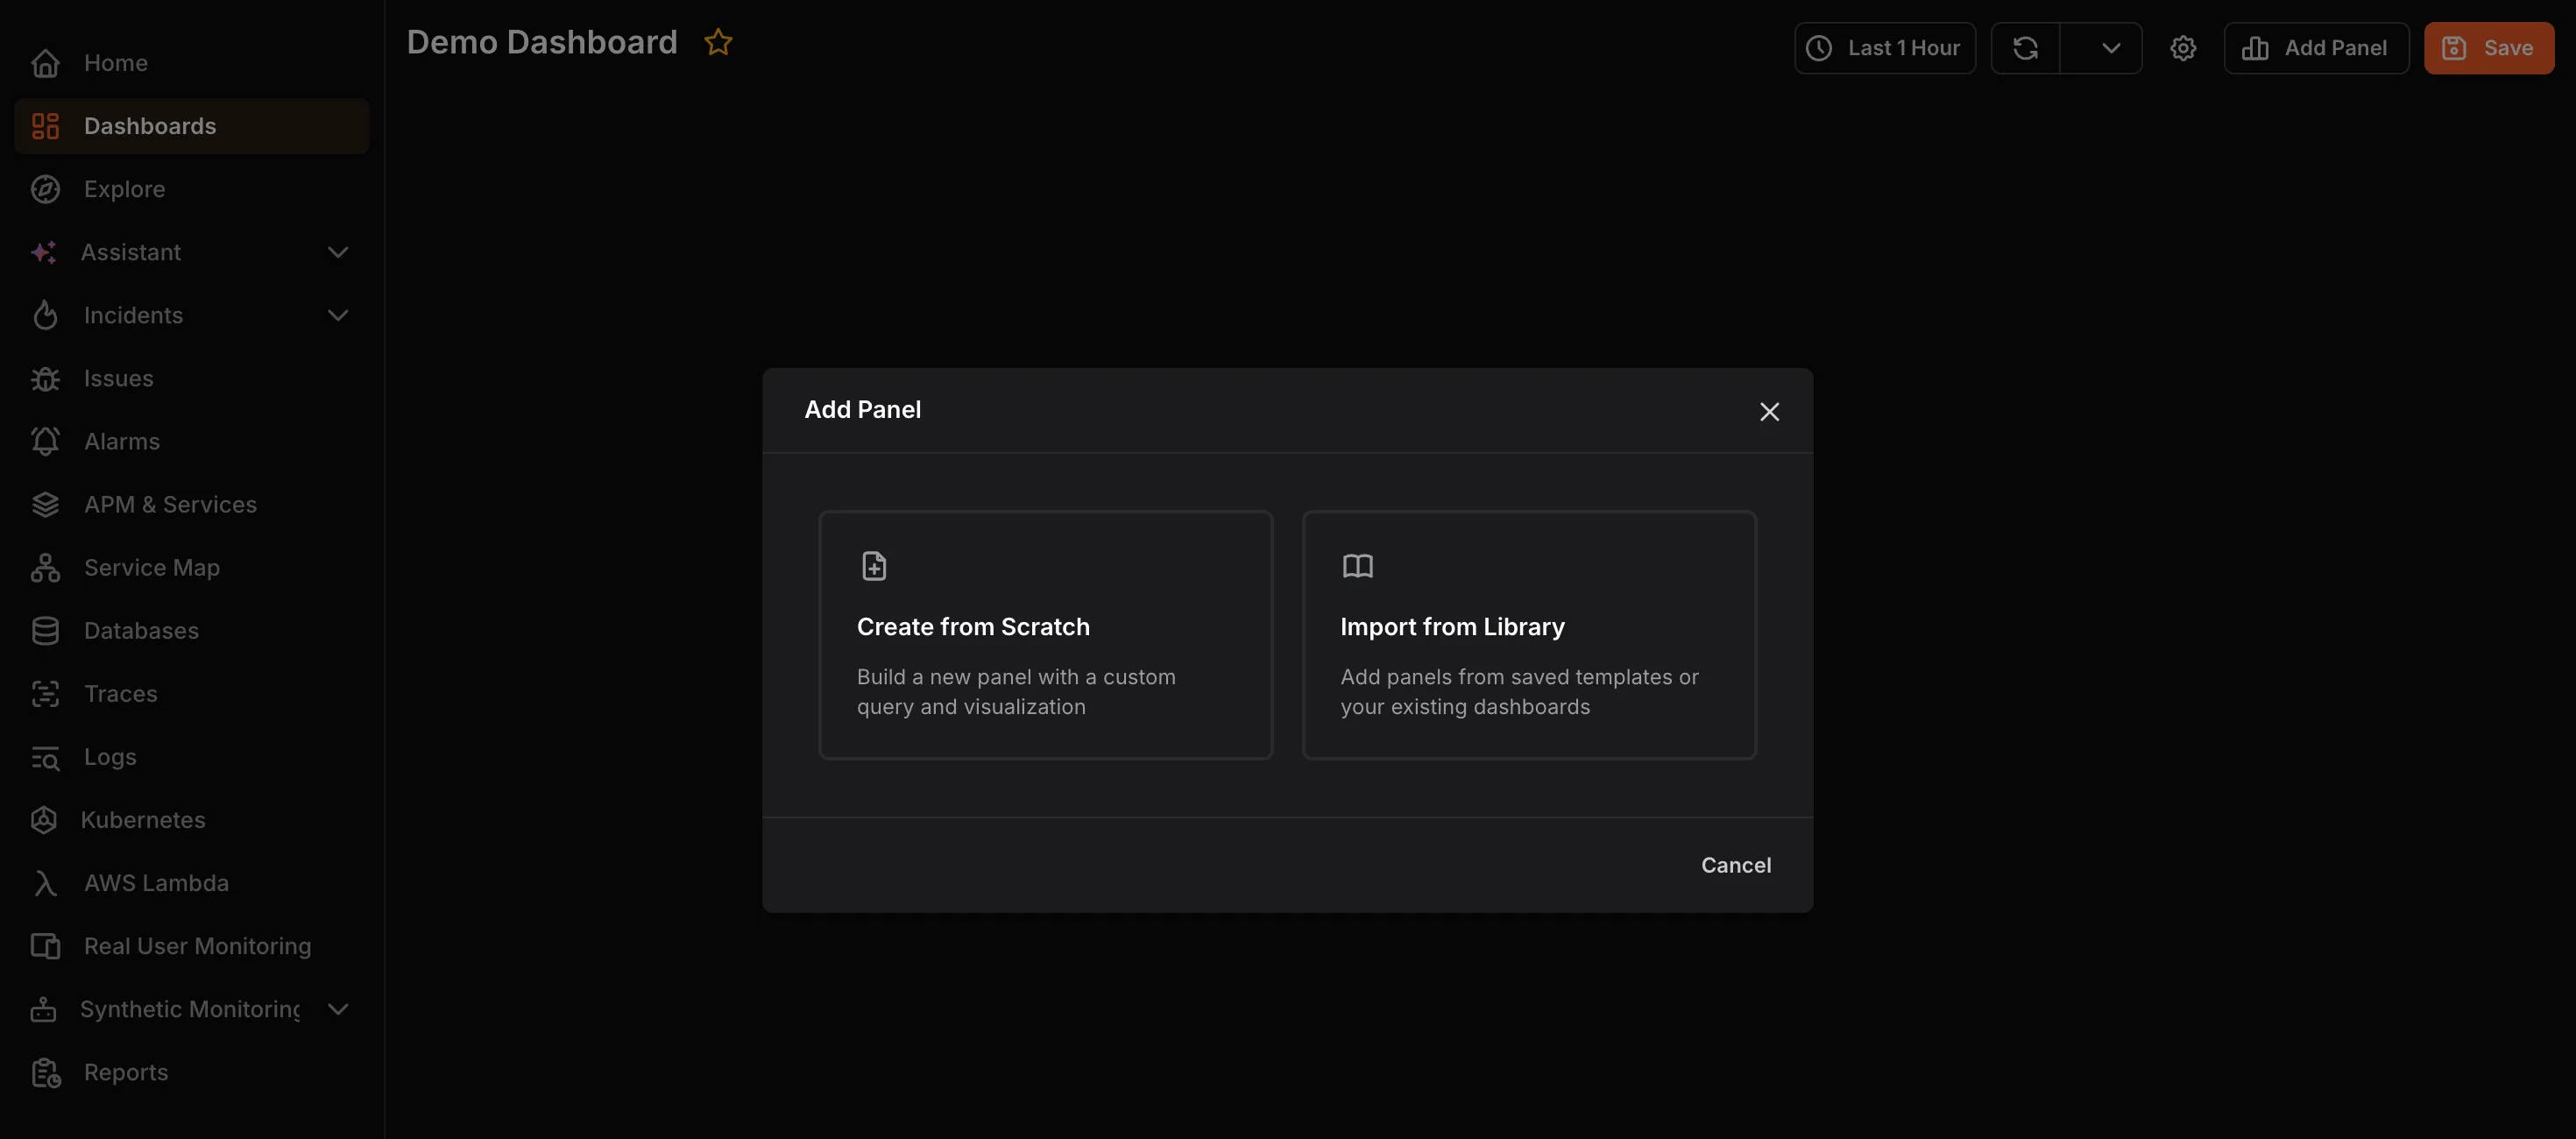This screenshot has height=1139, width=2576.
Task: Open the Kubernetes sidebar icon
Action: (44, 820)
